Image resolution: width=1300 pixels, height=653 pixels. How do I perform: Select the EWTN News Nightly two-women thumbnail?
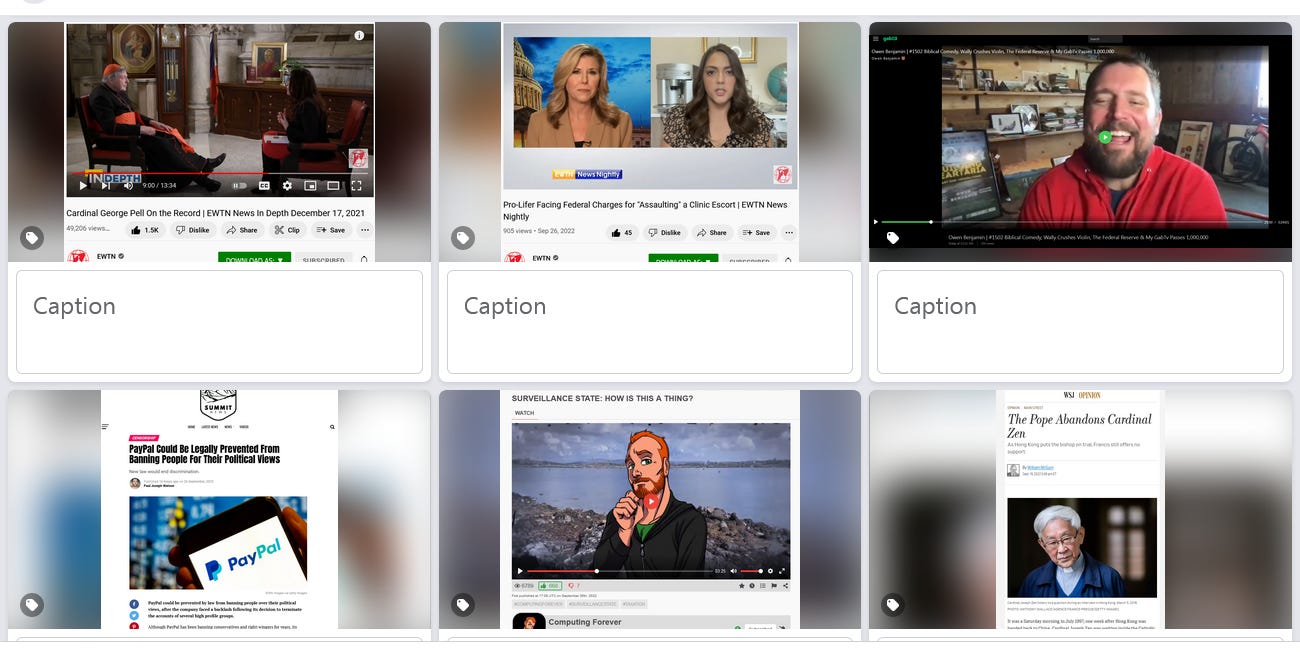650,142
